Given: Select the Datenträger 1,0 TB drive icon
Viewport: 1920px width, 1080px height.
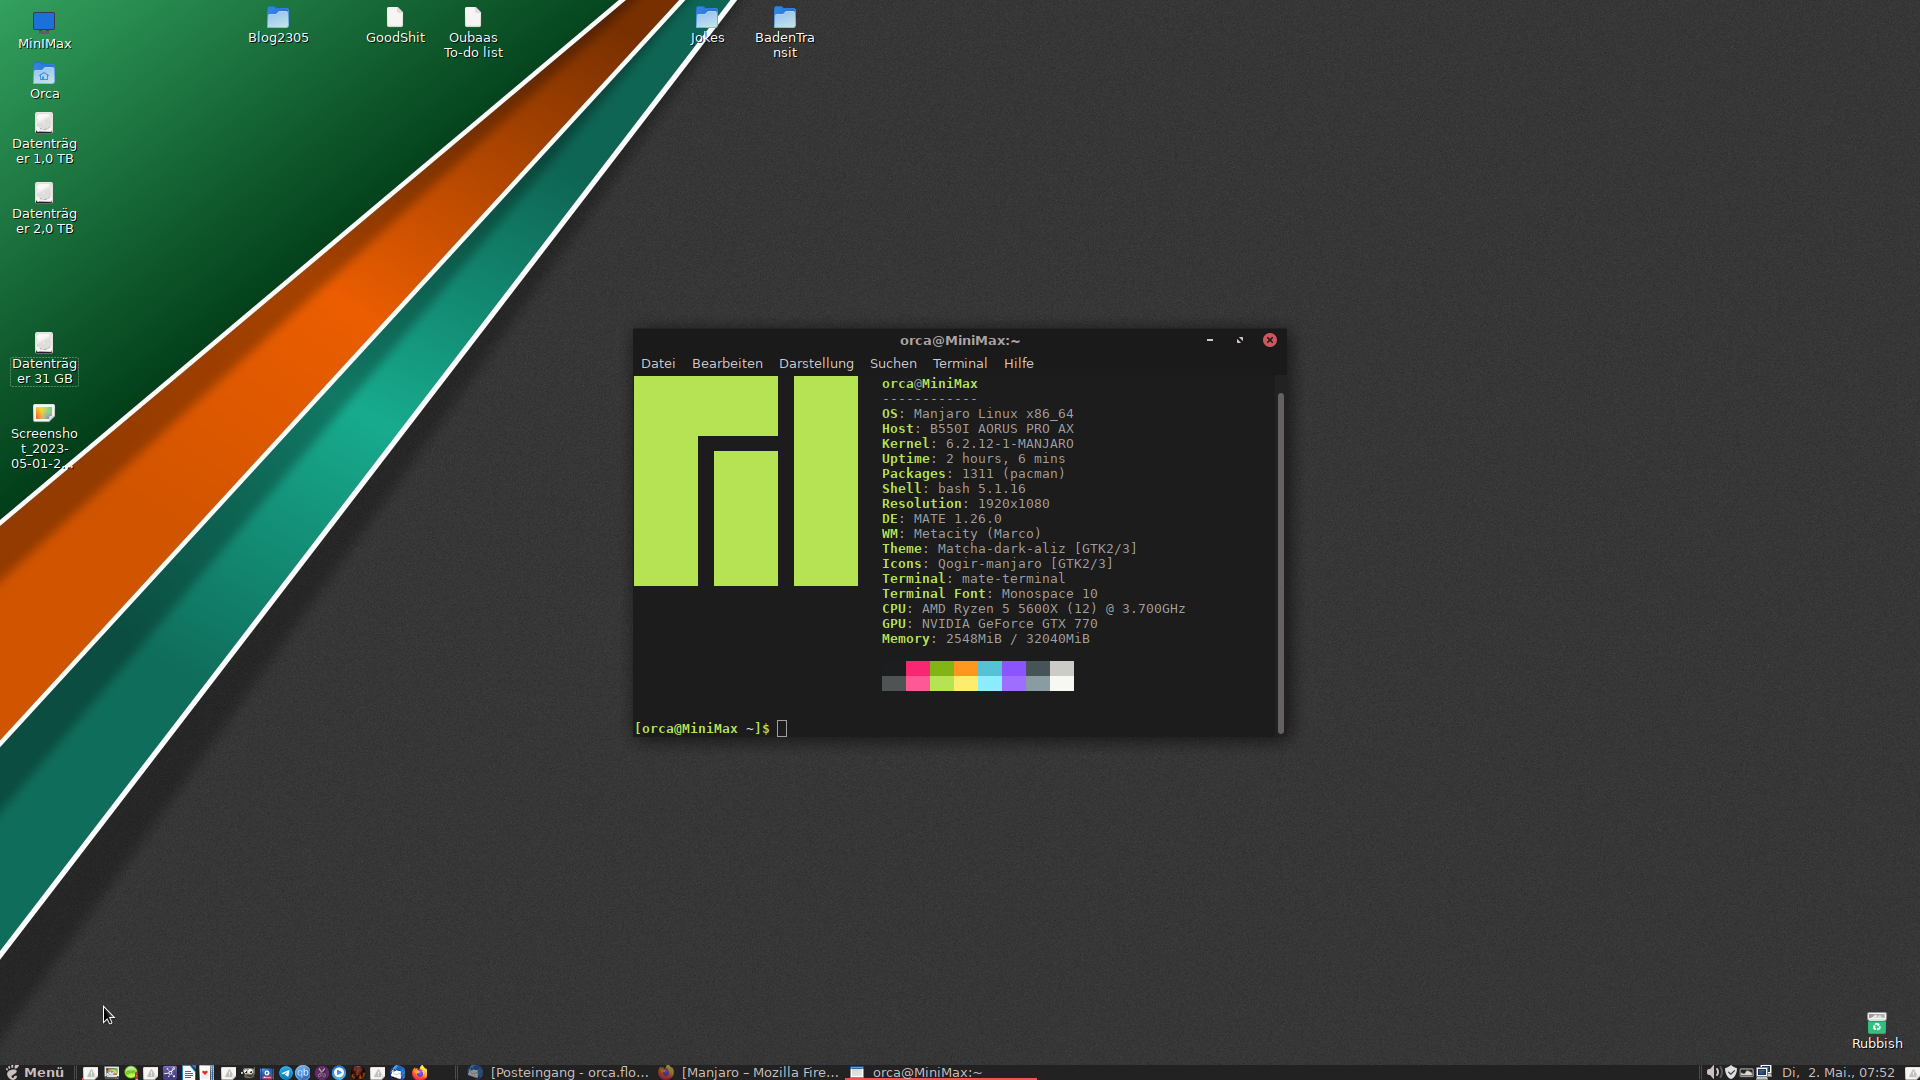Looking at the screenshot, I should pos(44,138).
